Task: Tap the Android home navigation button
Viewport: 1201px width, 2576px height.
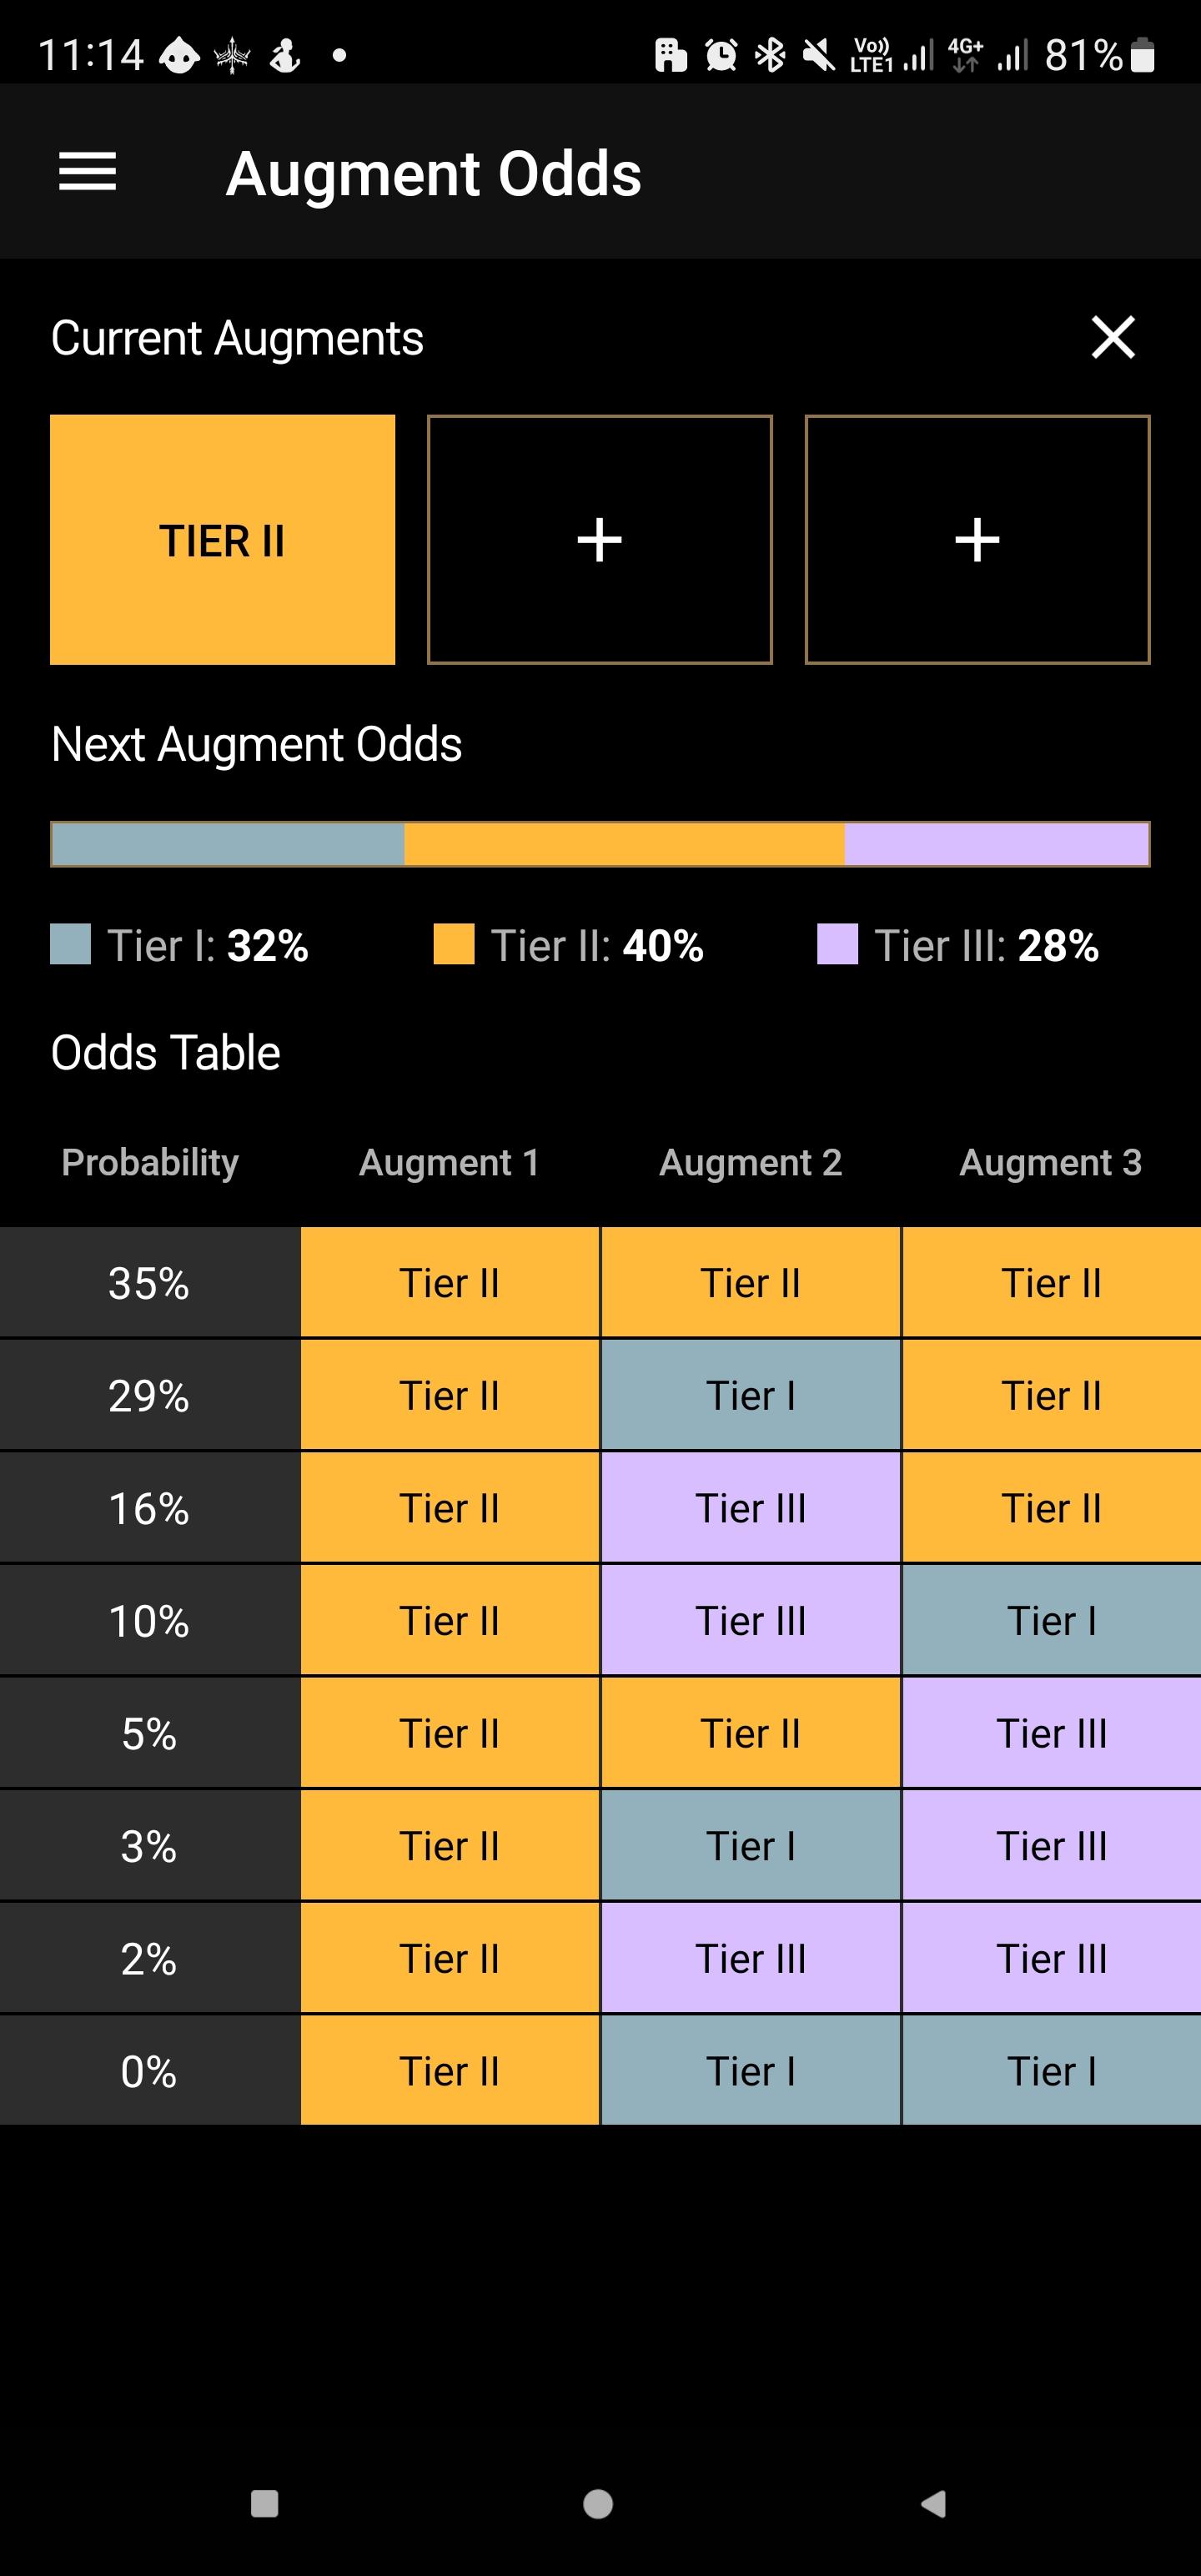Action: pos(598,2504)
